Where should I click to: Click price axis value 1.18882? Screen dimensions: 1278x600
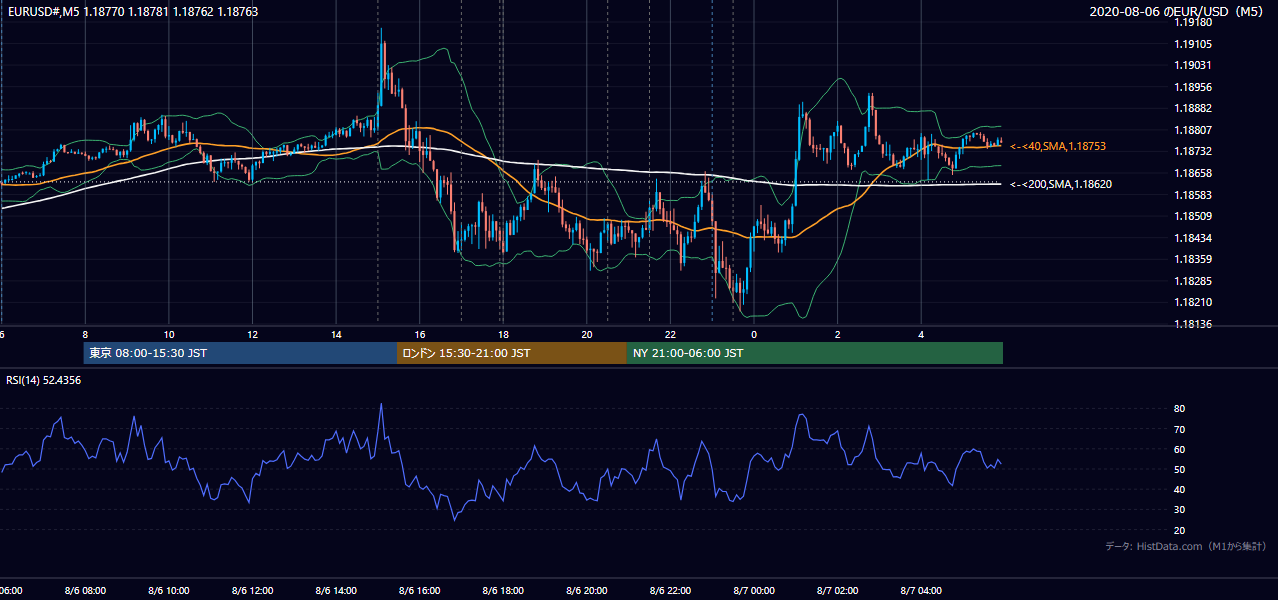(1192, 108)
